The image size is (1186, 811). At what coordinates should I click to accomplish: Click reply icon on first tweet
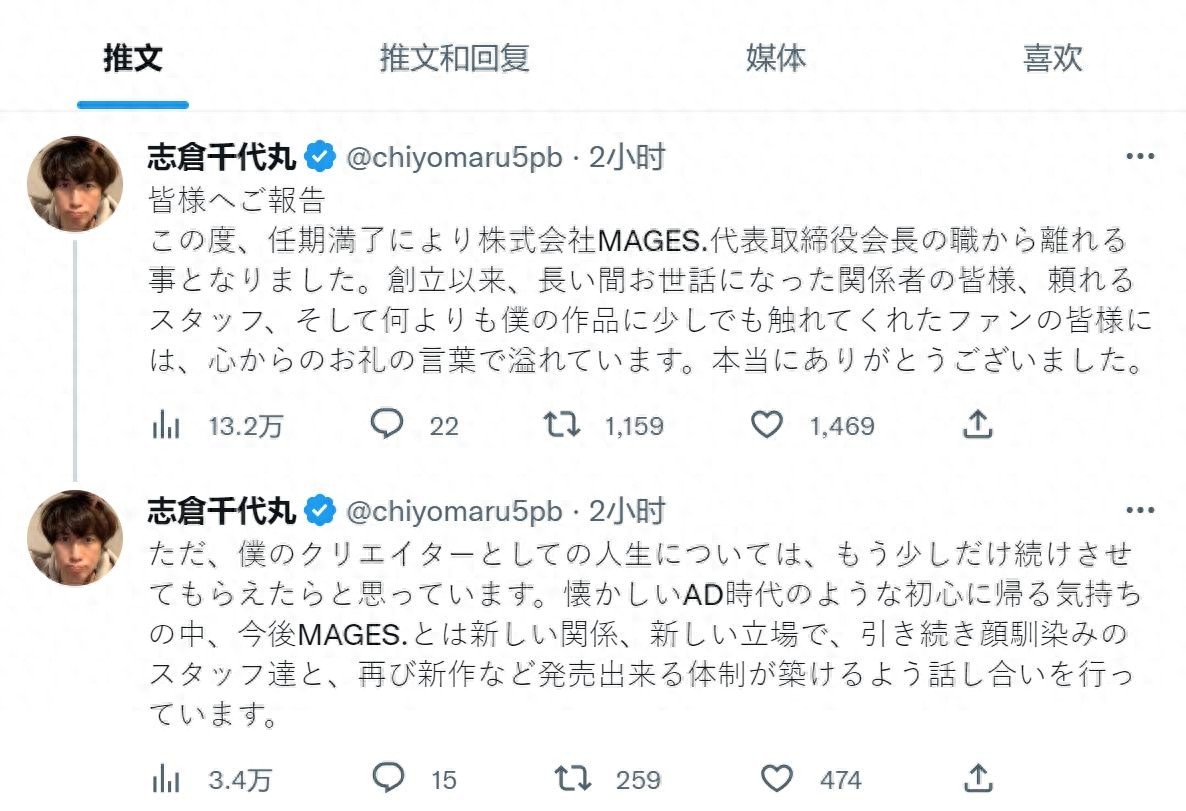(x=386, y=425)
